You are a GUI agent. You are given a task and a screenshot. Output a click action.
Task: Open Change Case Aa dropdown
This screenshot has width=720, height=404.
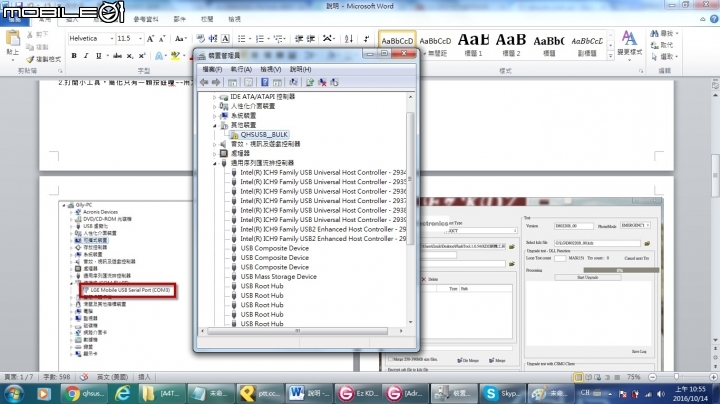[x=180, y=39]
